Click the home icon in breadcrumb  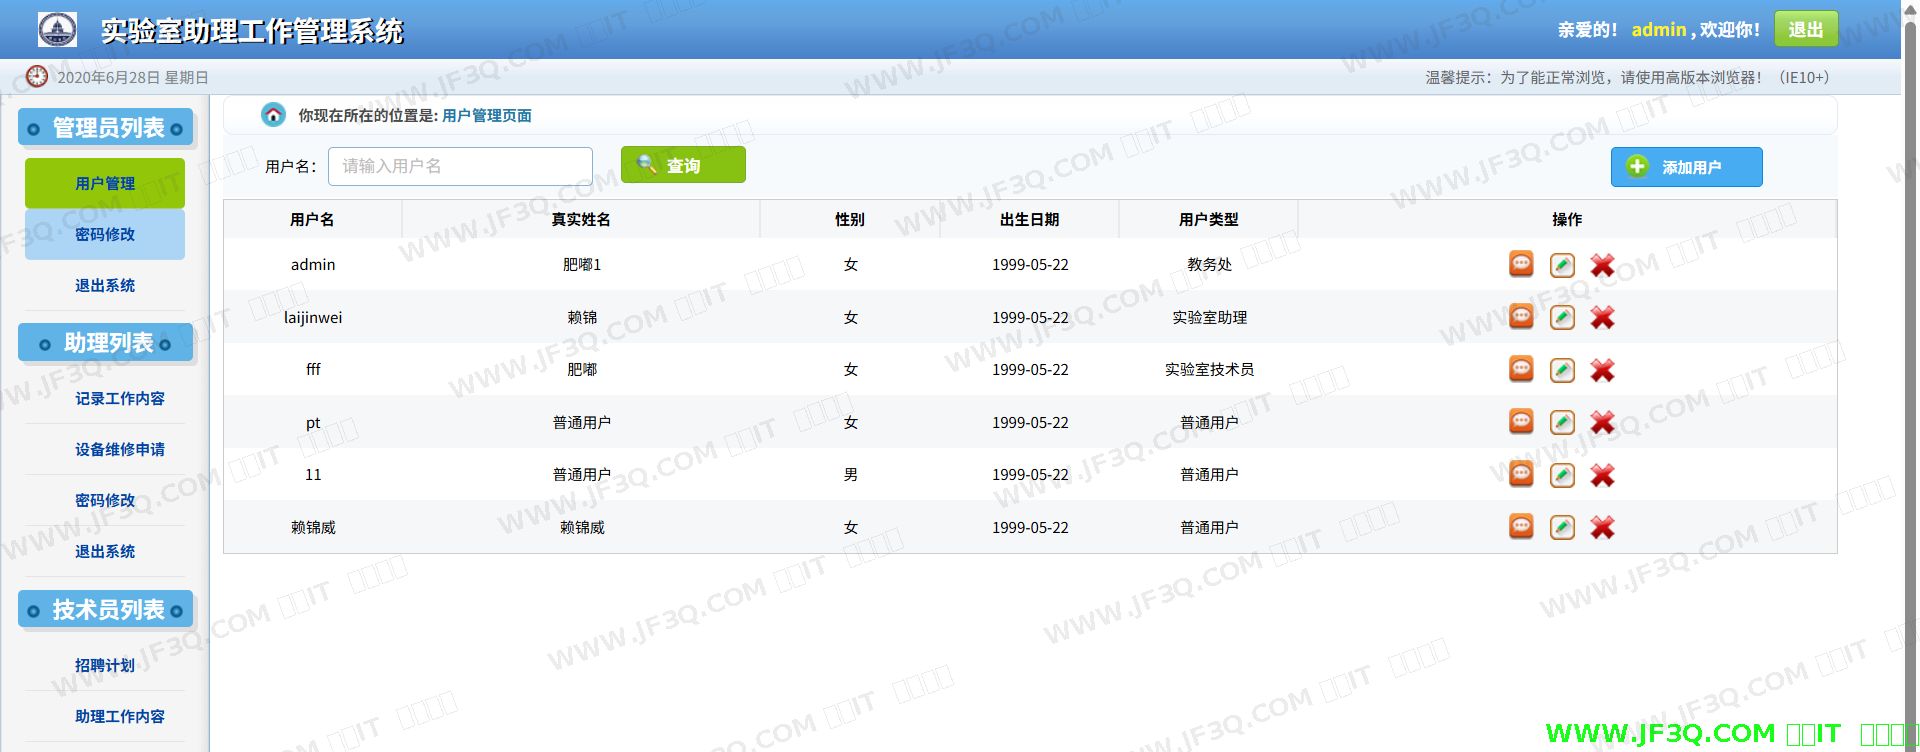tap(273, 115)
